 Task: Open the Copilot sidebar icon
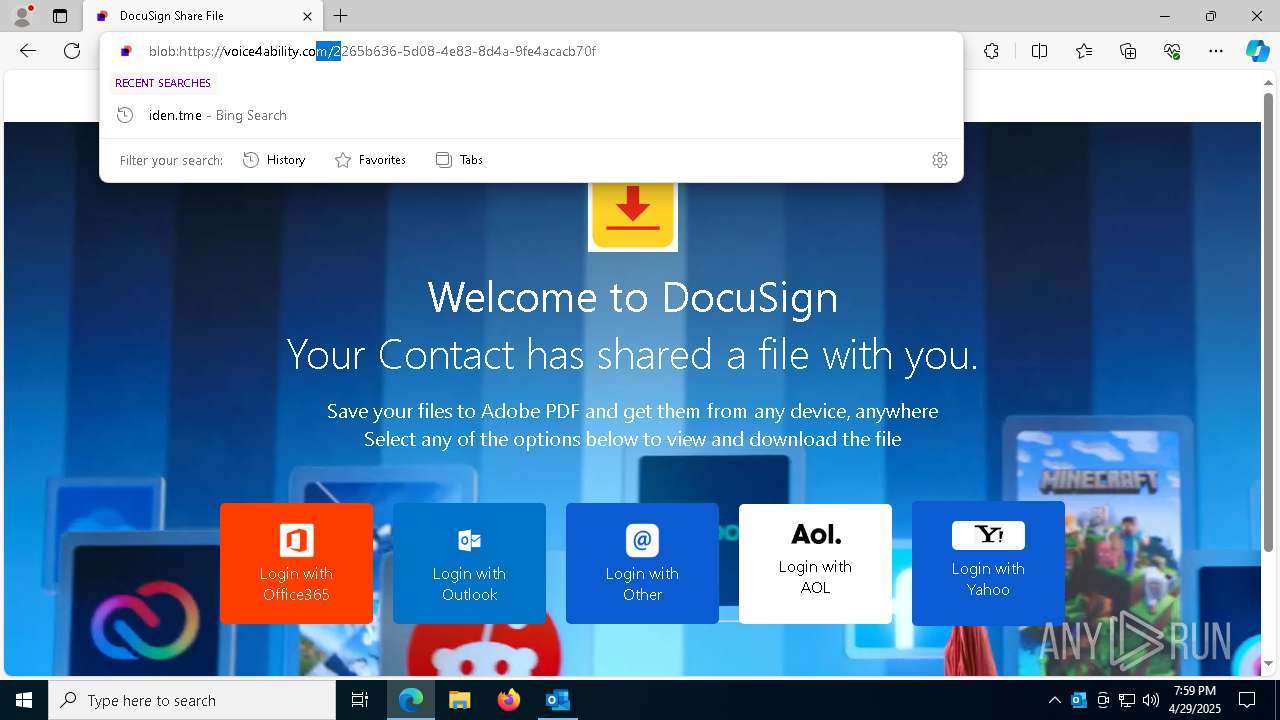[1257, 51]
